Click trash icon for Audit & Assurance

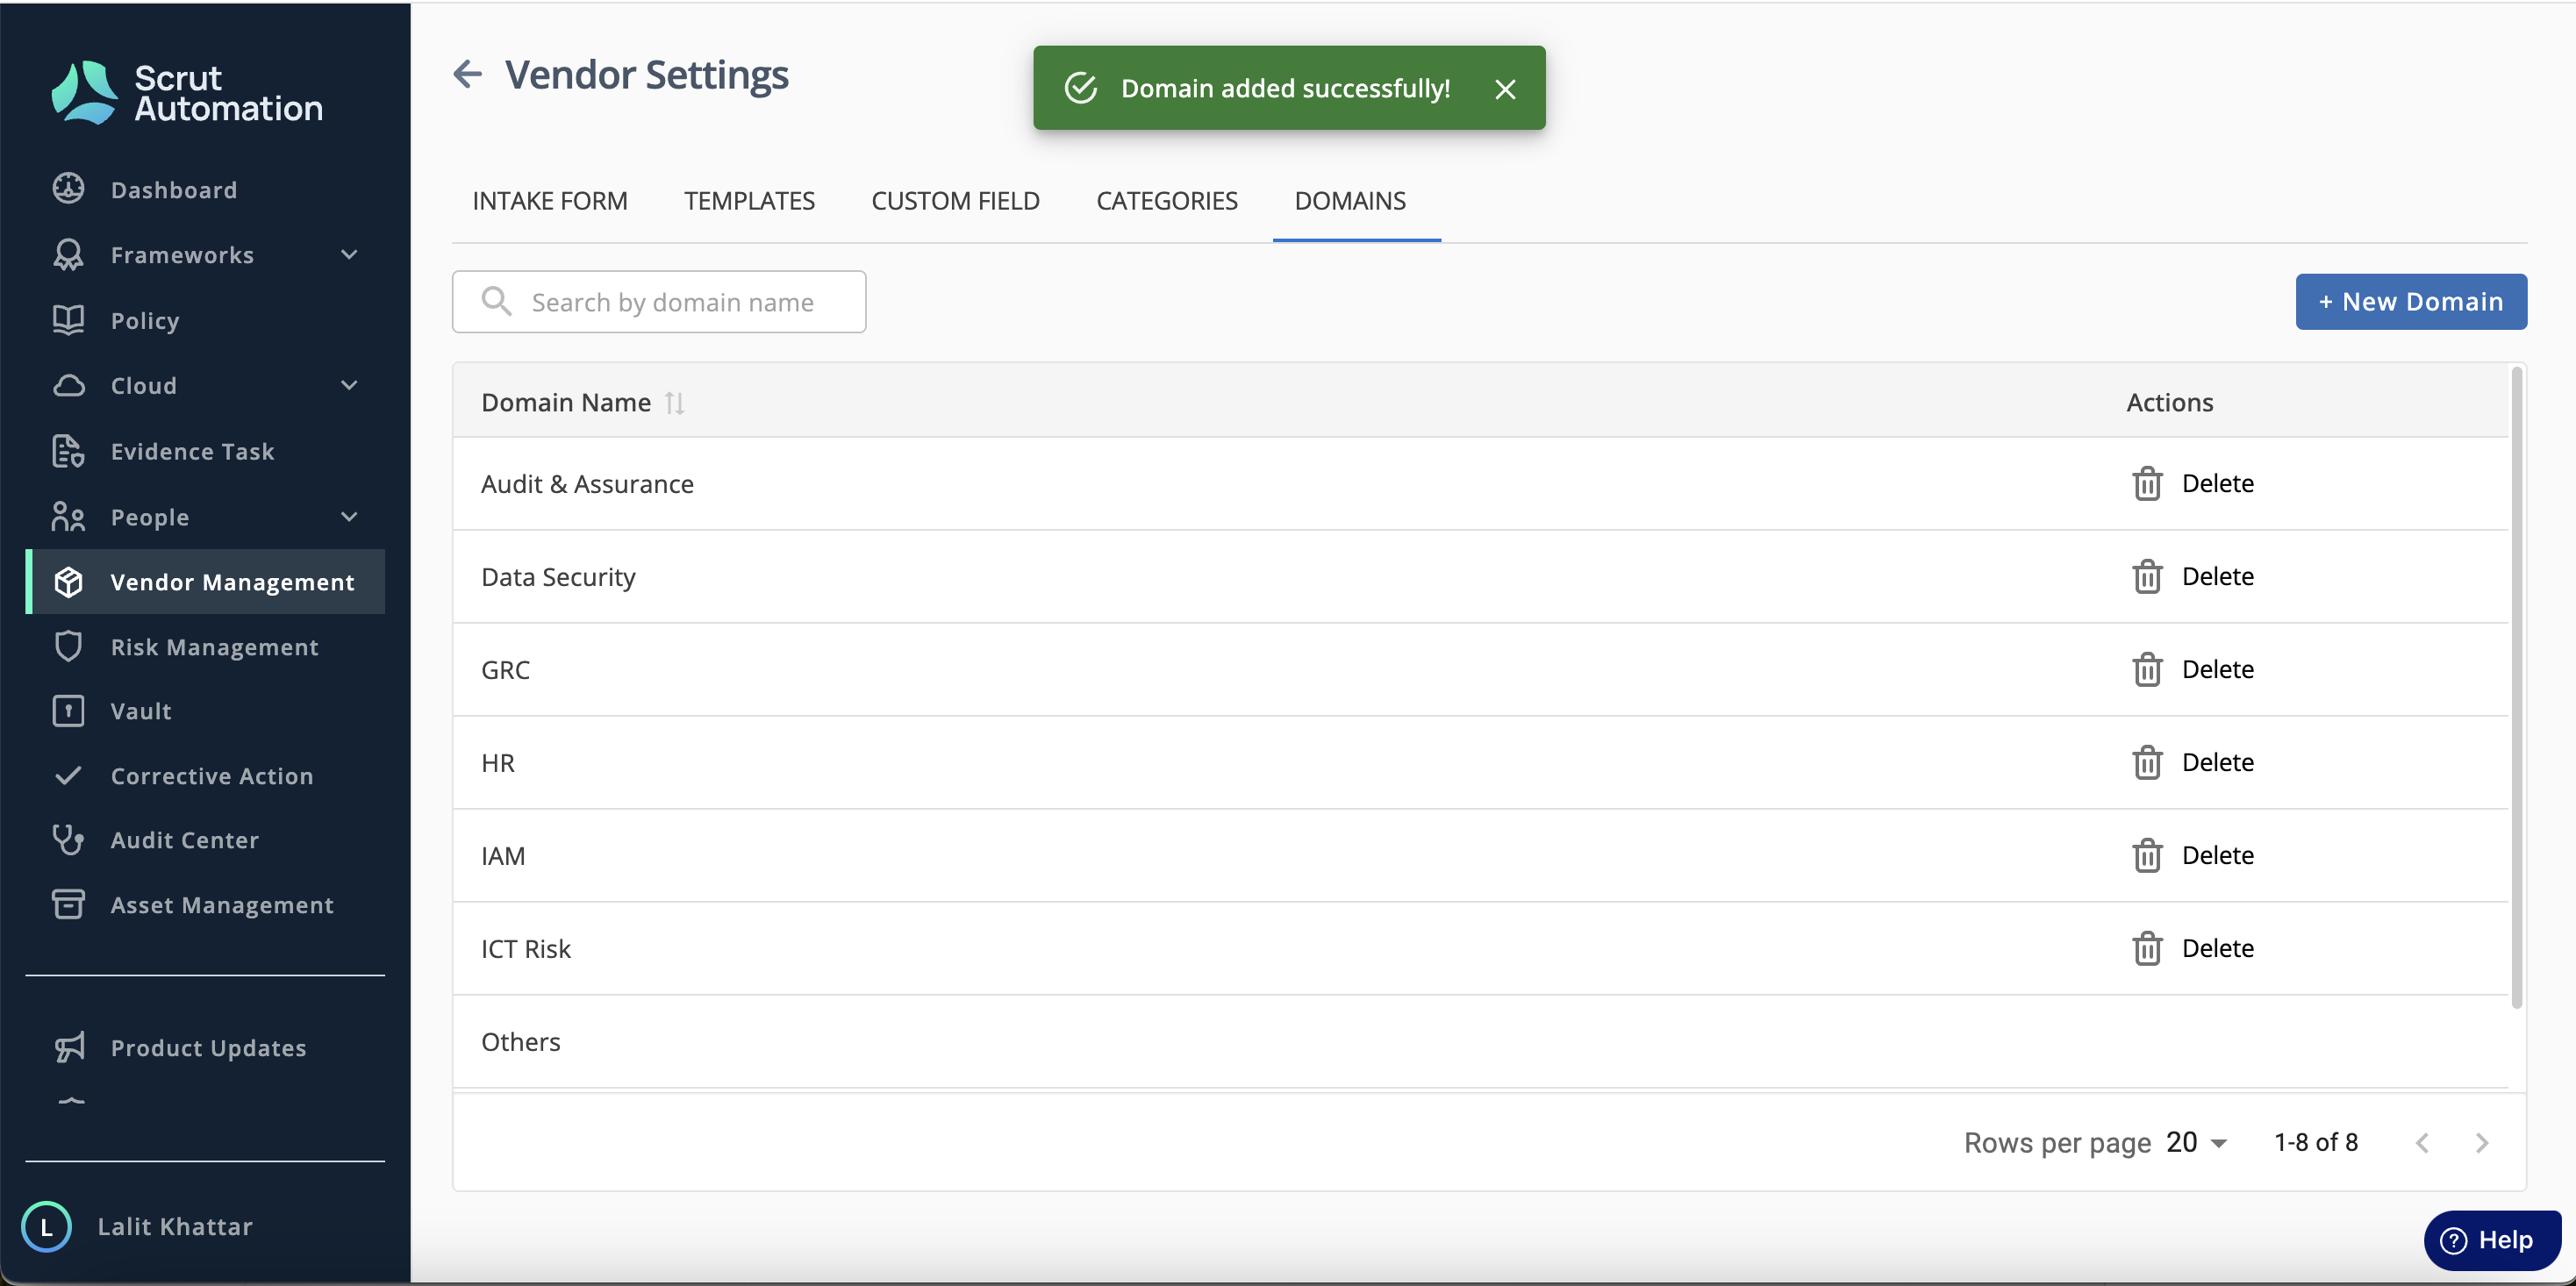[2147, 483]
